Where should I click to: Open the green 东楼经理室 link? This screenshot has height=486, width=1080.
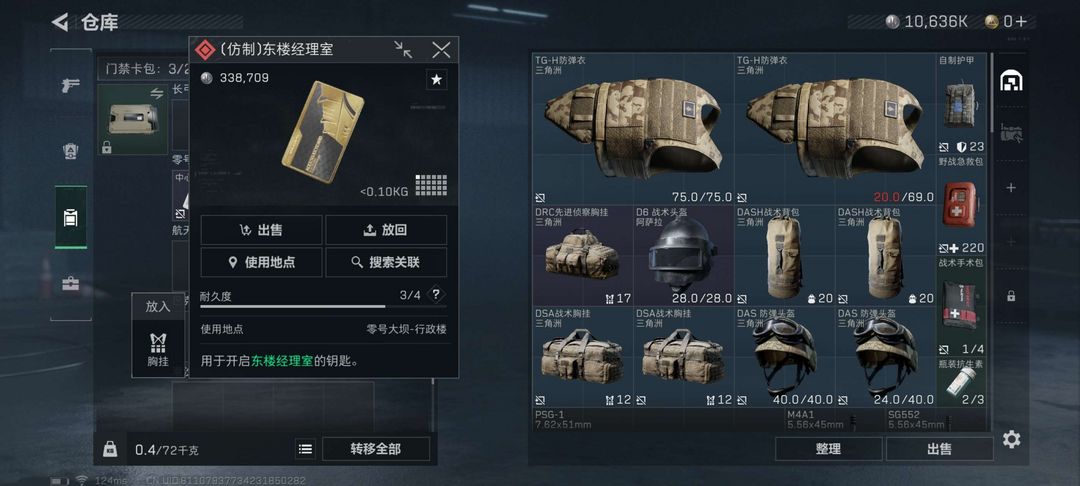282,361
